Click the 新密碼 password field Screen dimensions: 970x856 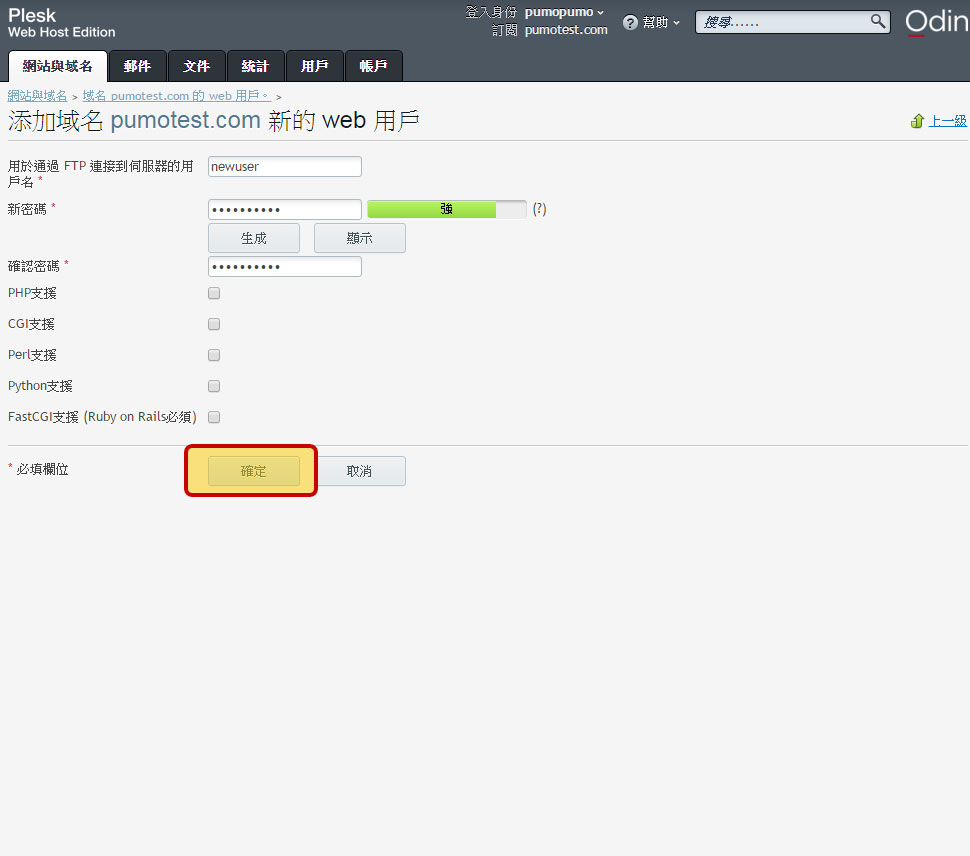tap(285, 210)
